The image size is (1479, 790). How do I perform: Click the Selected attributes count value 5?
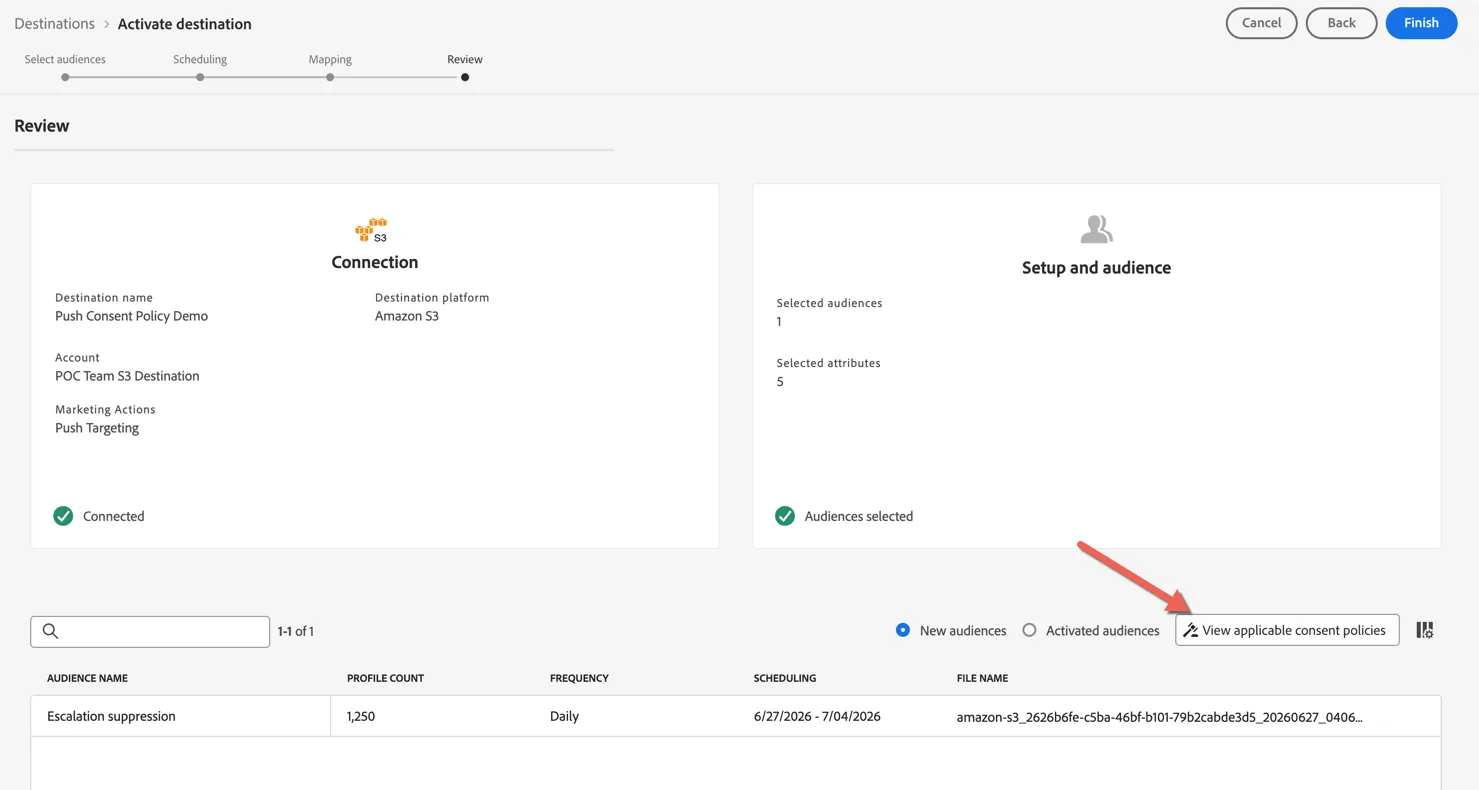(x=780, y=382)
